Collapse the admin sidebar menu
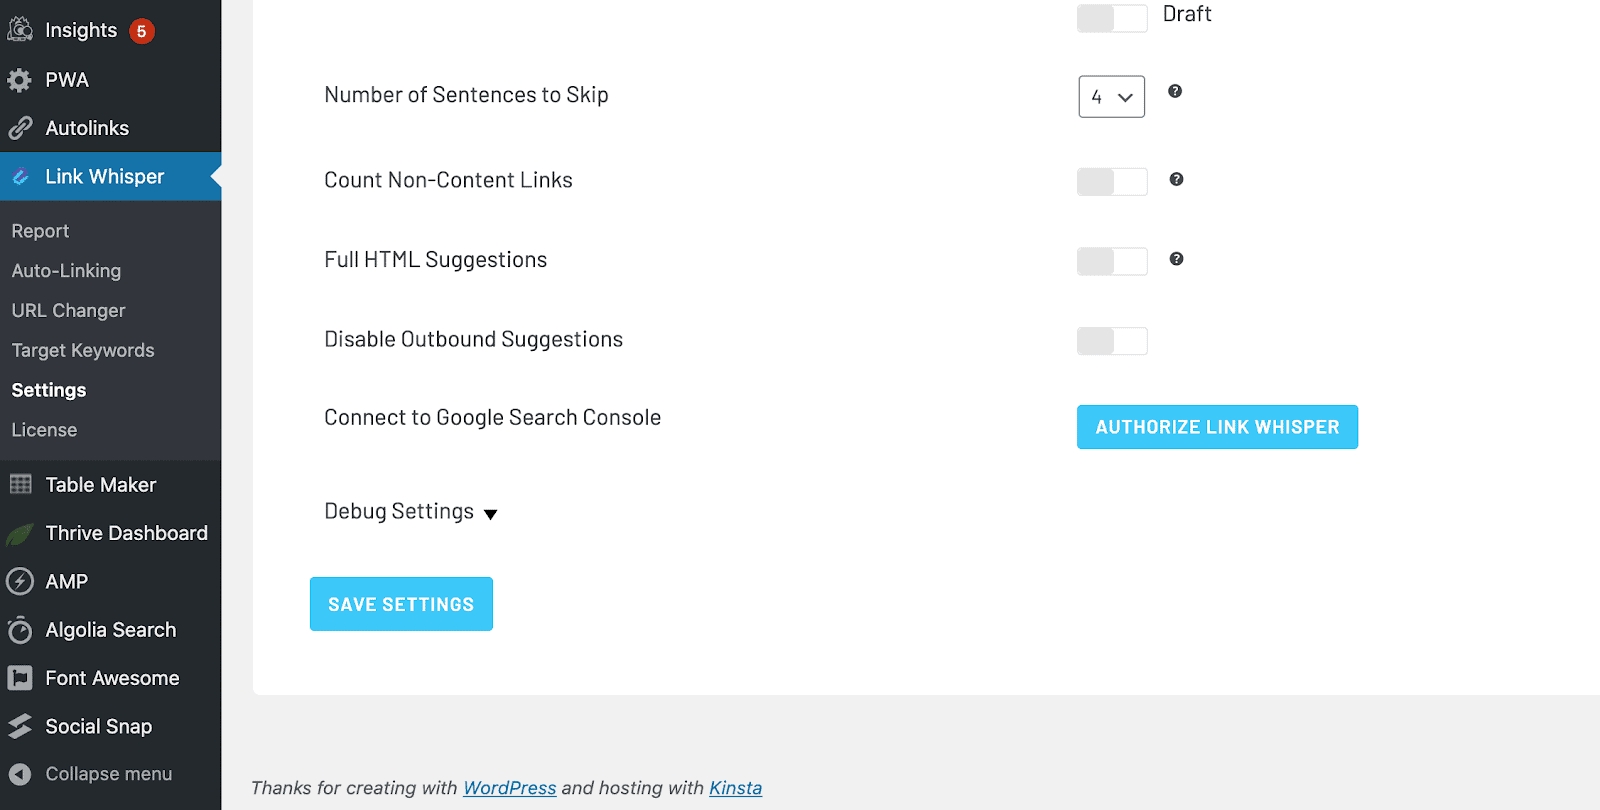 [x=91, y=774]
